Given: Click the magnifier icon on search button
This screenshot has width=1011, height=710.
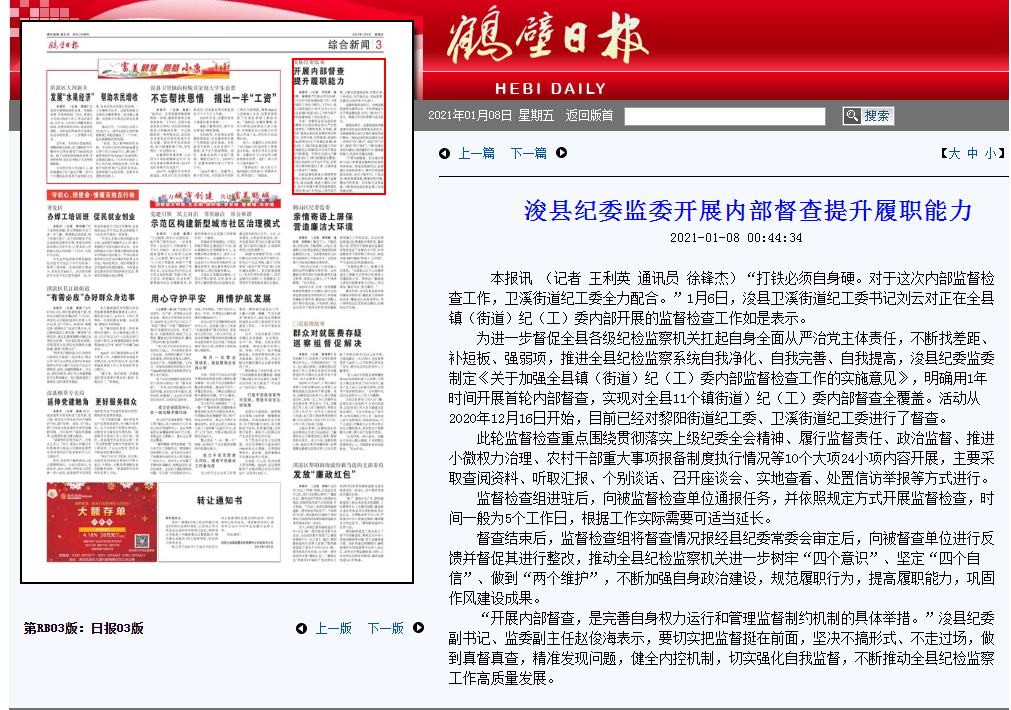Looking at the screenshot, I should click(852, 116).
